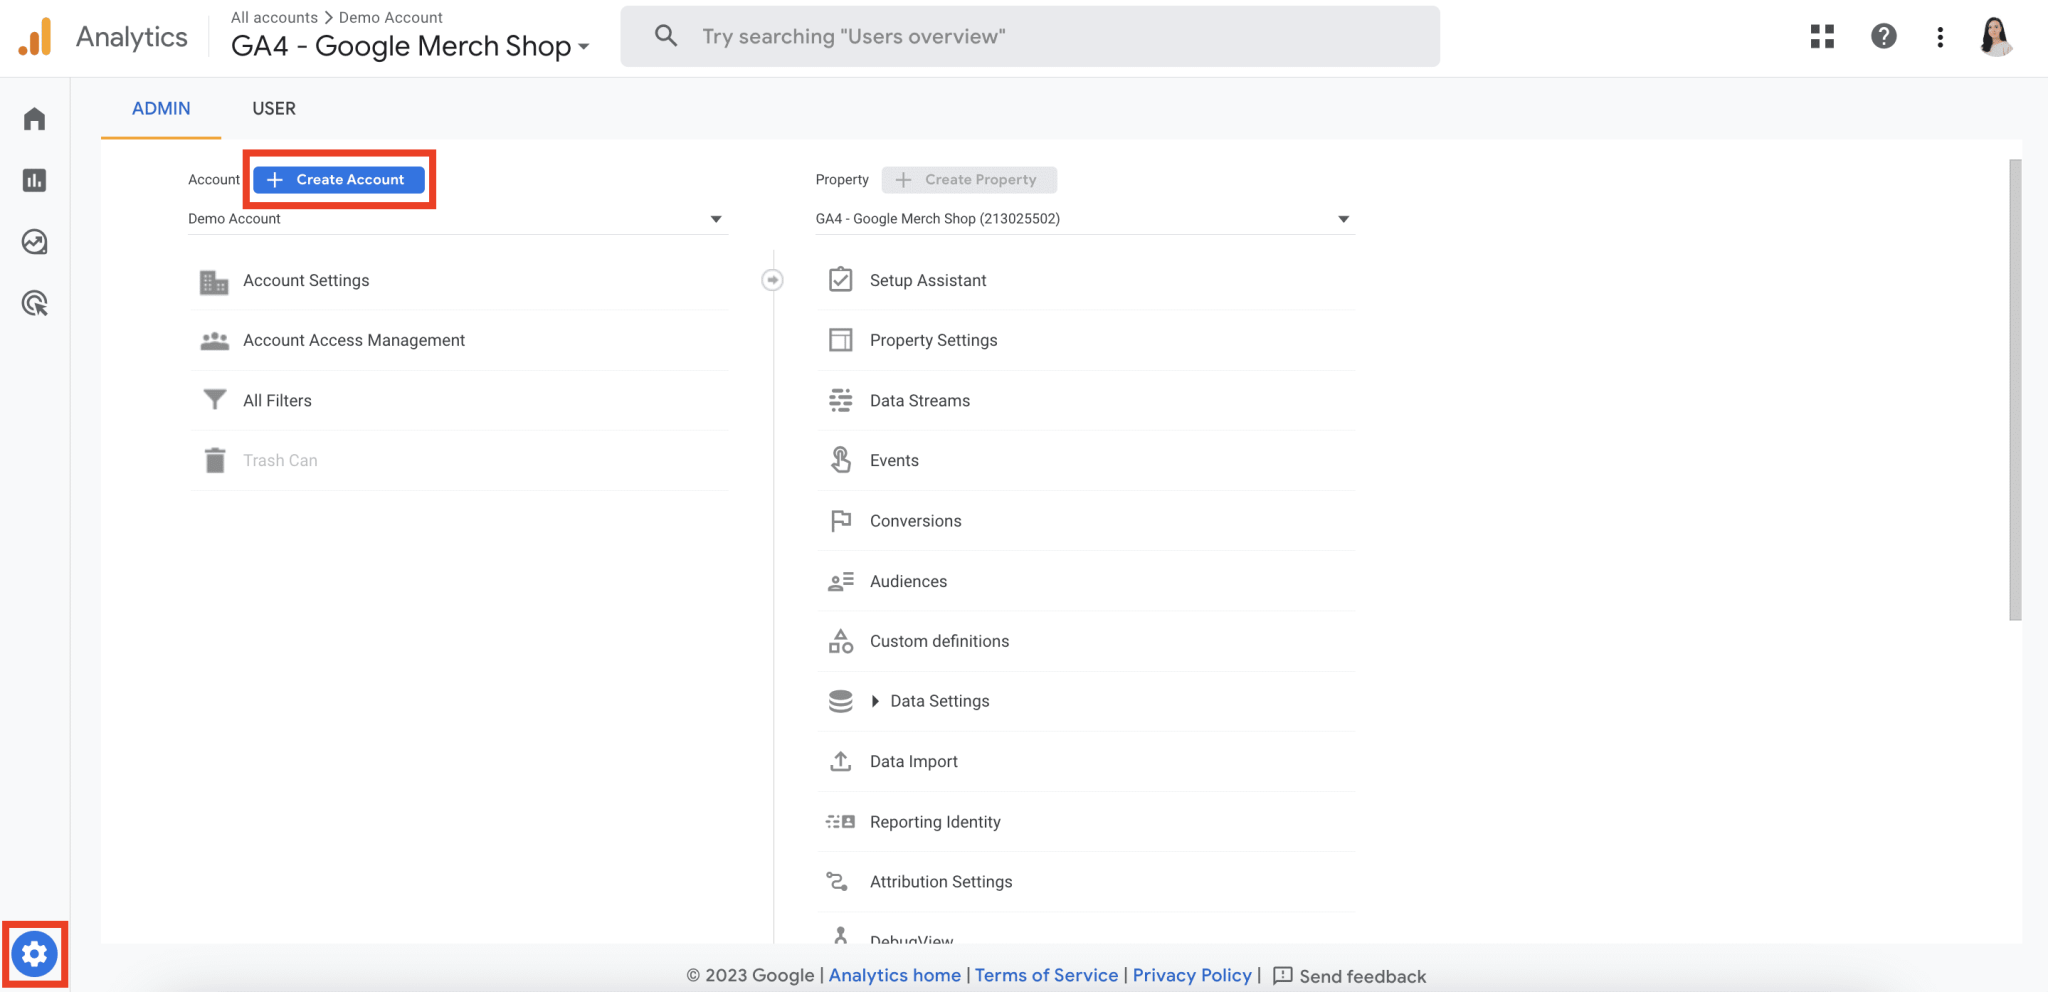Open the GA4 property selector dropdown

pos(1085,219)
